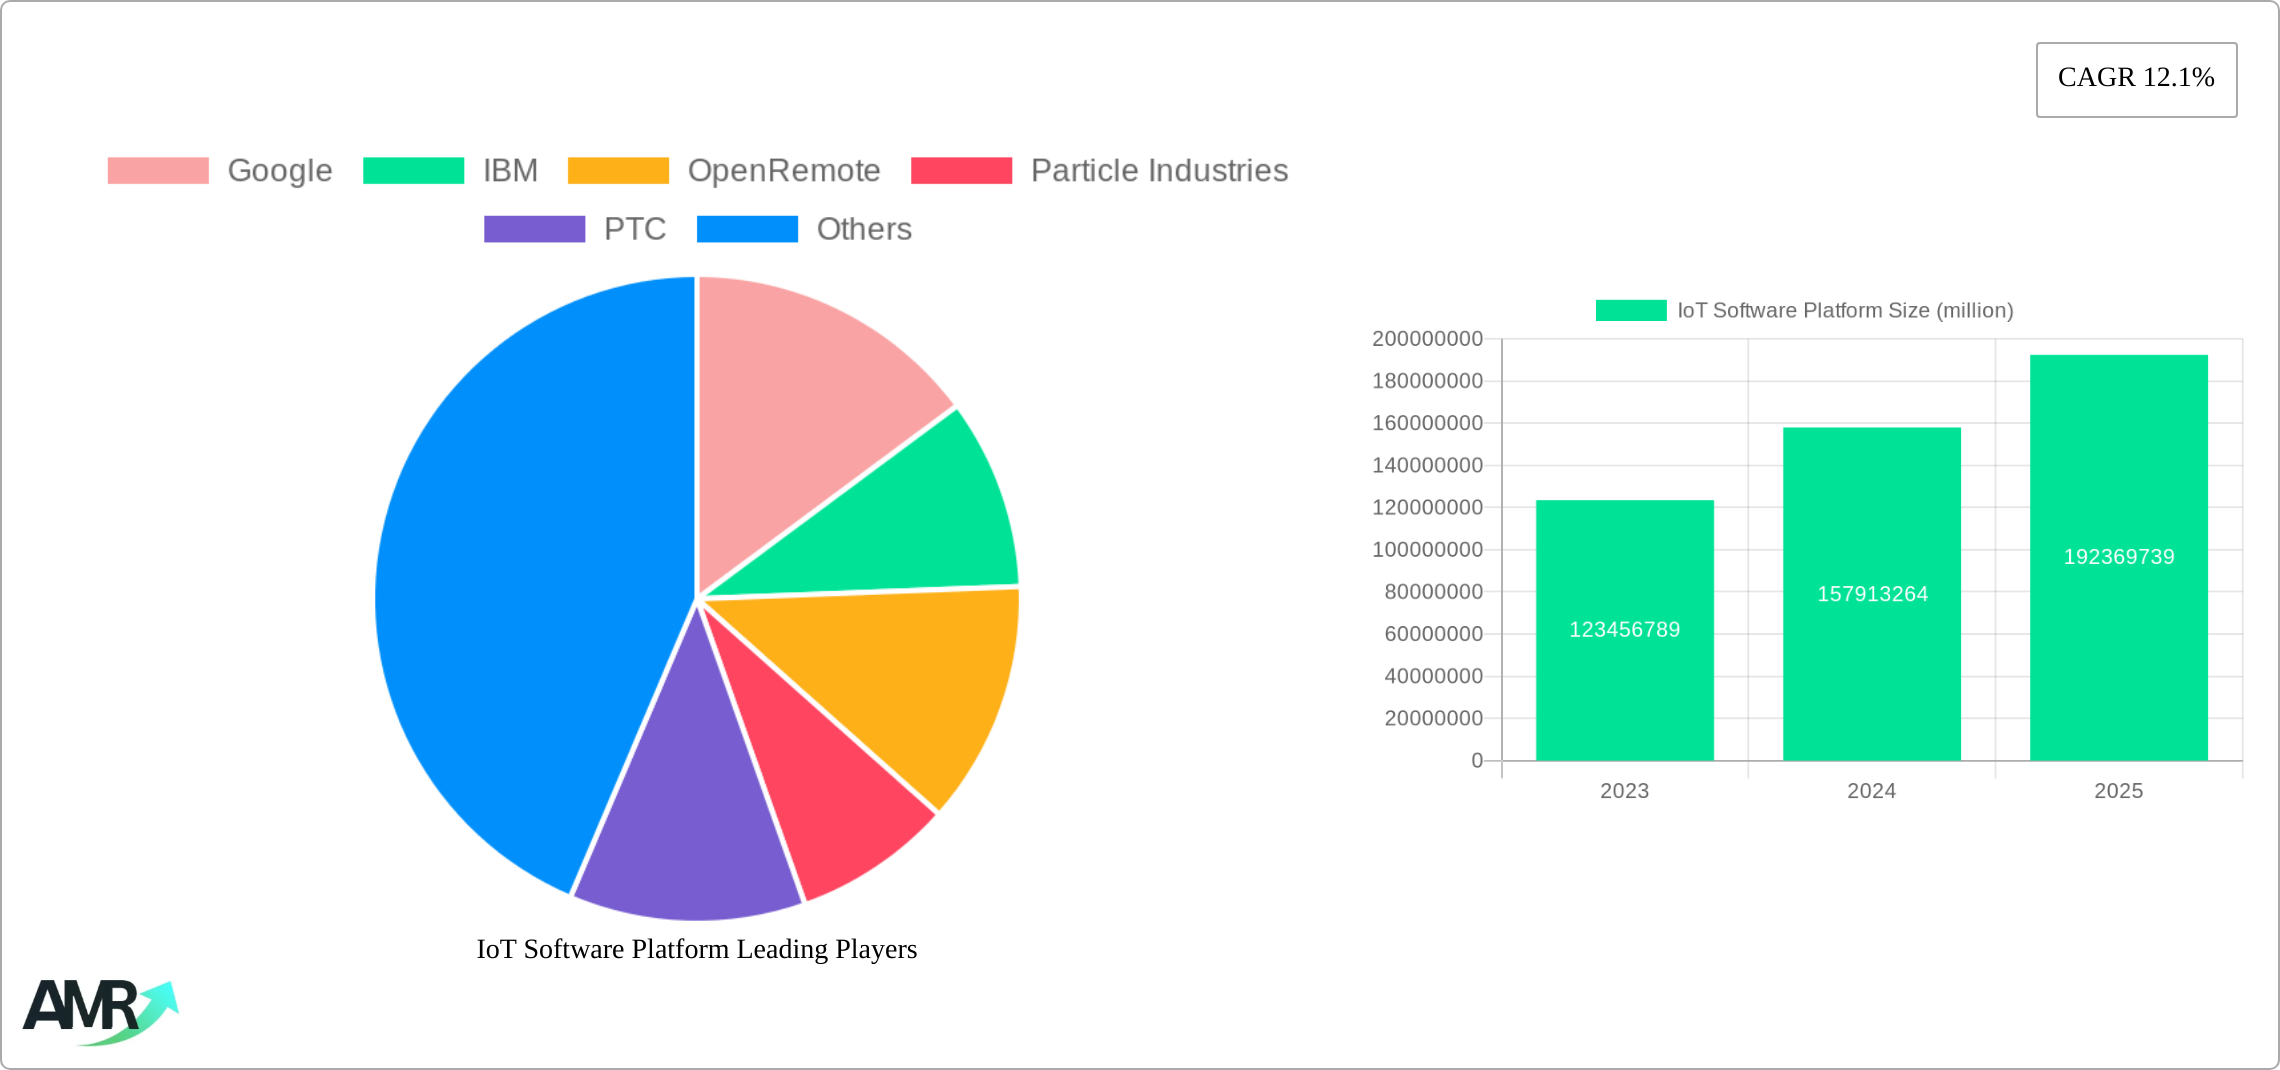Click the IoT Software Platform Size legend text

tap(1845, 311)
